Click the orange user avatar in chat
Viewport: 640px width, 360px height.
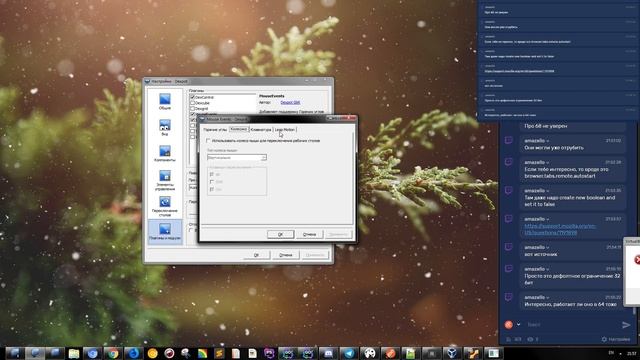point(509,324)
